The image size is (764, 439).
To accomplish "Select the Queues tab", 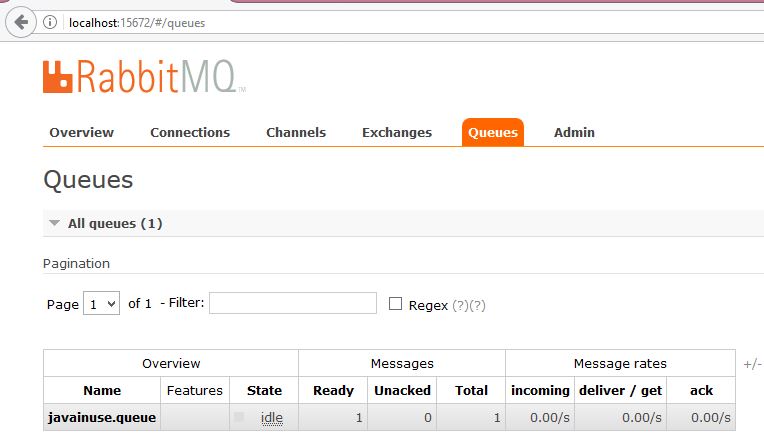I will click(493, 133).
